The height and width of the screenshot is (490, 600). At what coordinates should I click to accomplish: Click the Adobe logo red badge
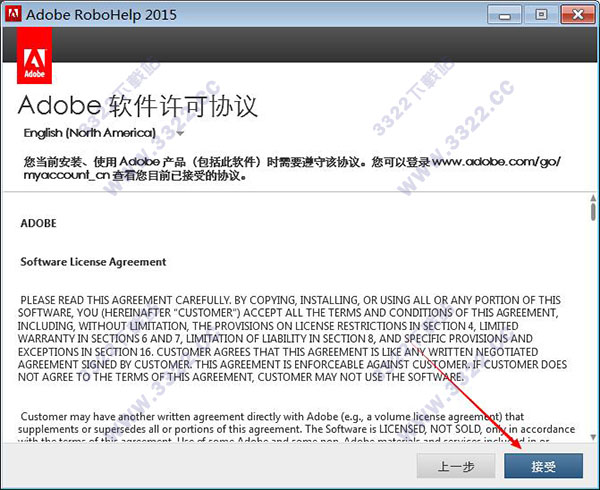(34, 55)
